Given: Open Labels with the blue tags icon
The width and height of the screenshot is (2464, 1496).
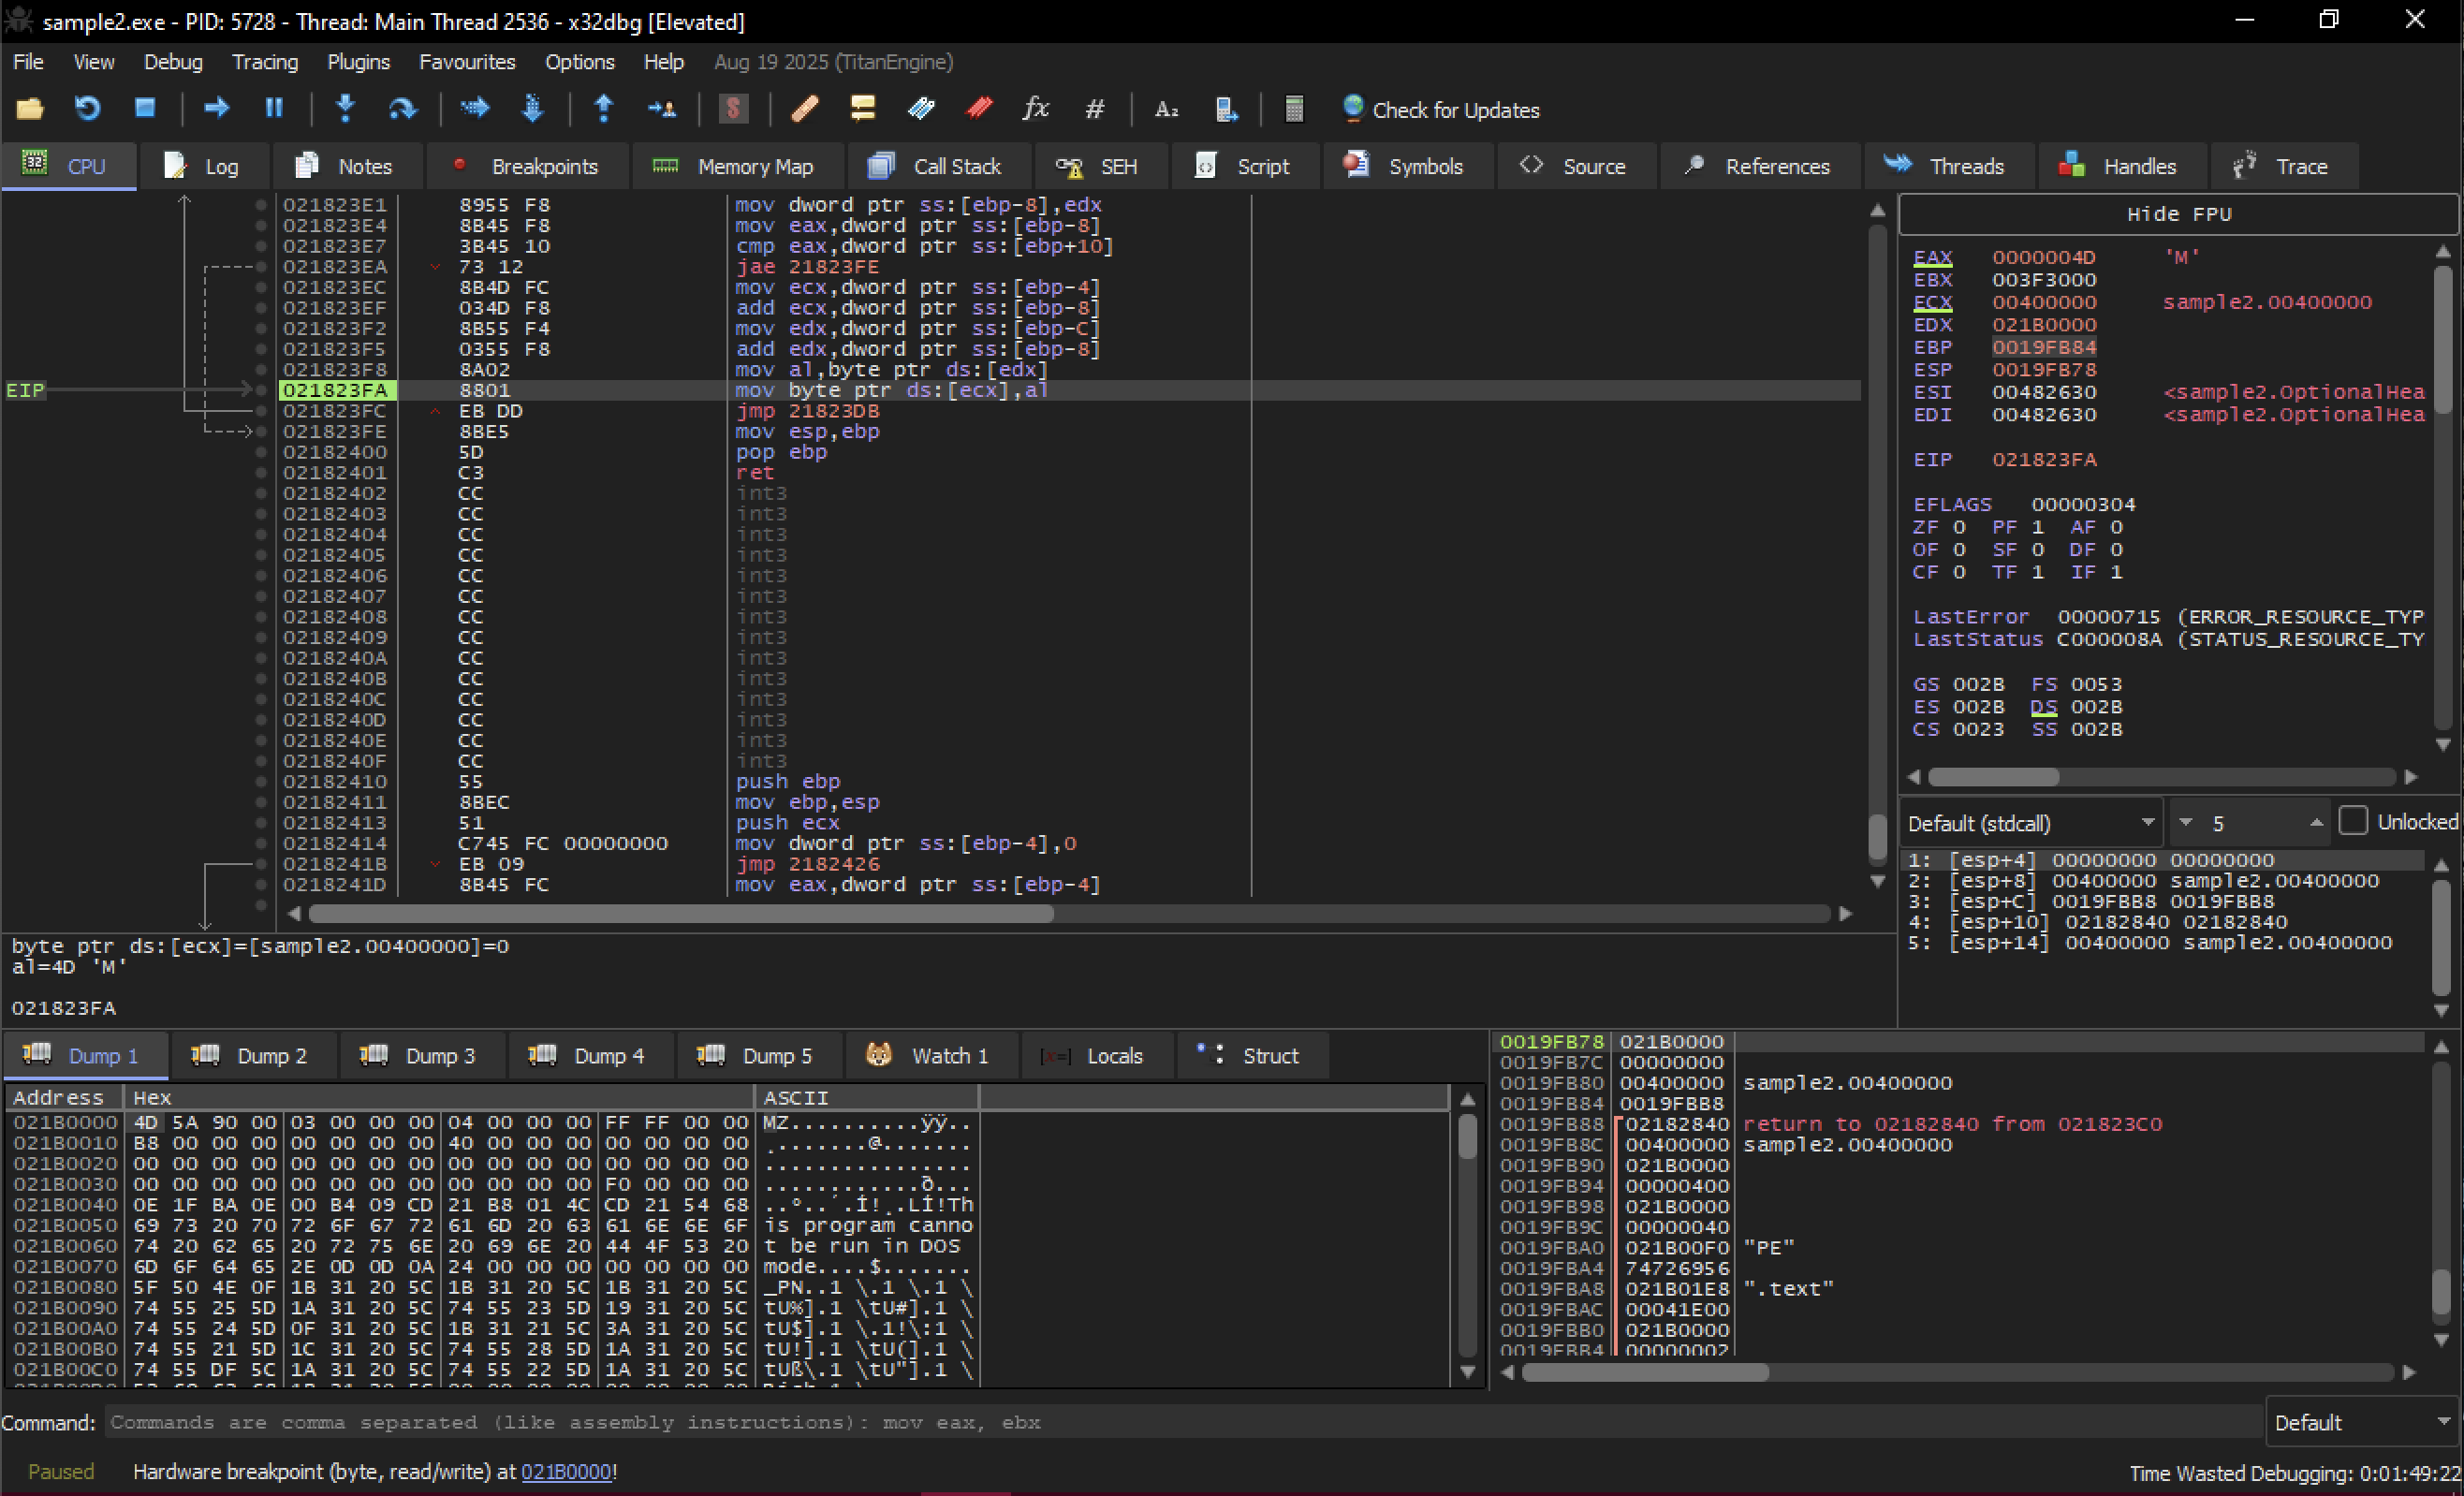Looking at the screenshot, I should 920,108.
